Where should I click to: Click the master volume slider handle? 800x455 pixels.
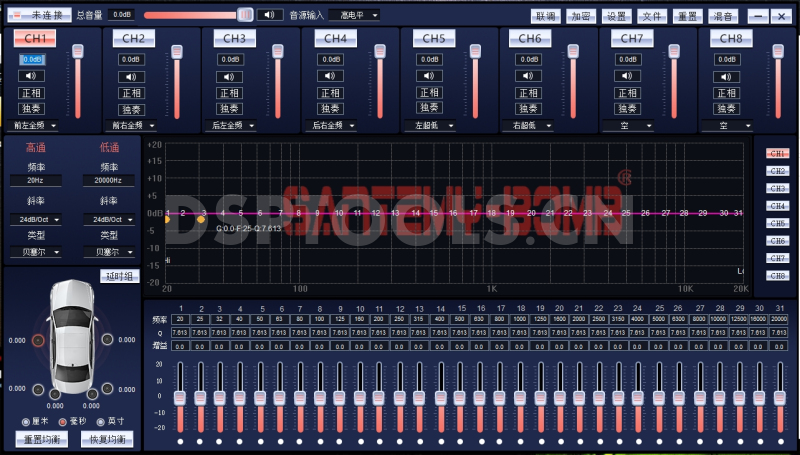click(x=245, y=15)
